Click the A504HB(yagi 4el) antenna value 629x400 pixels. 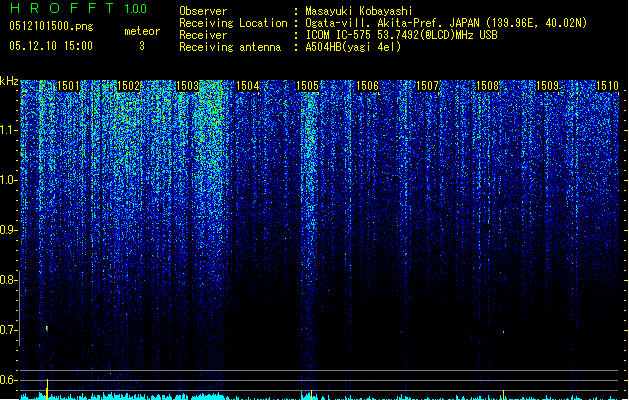[353, 47]
